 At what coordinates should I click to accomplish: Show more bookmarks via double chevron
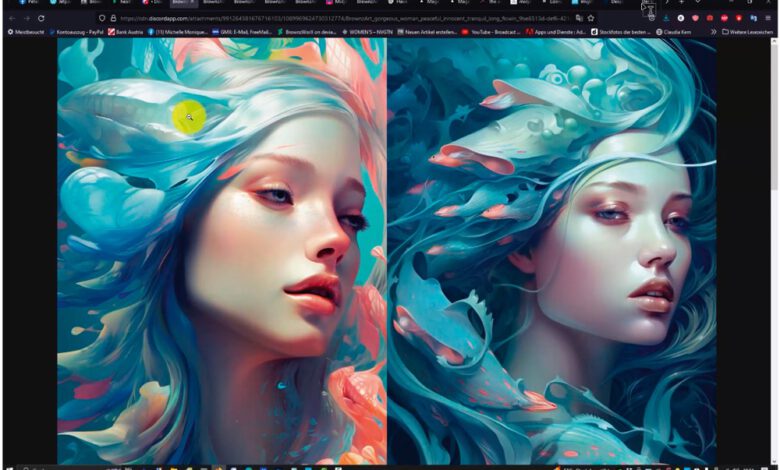713,32
